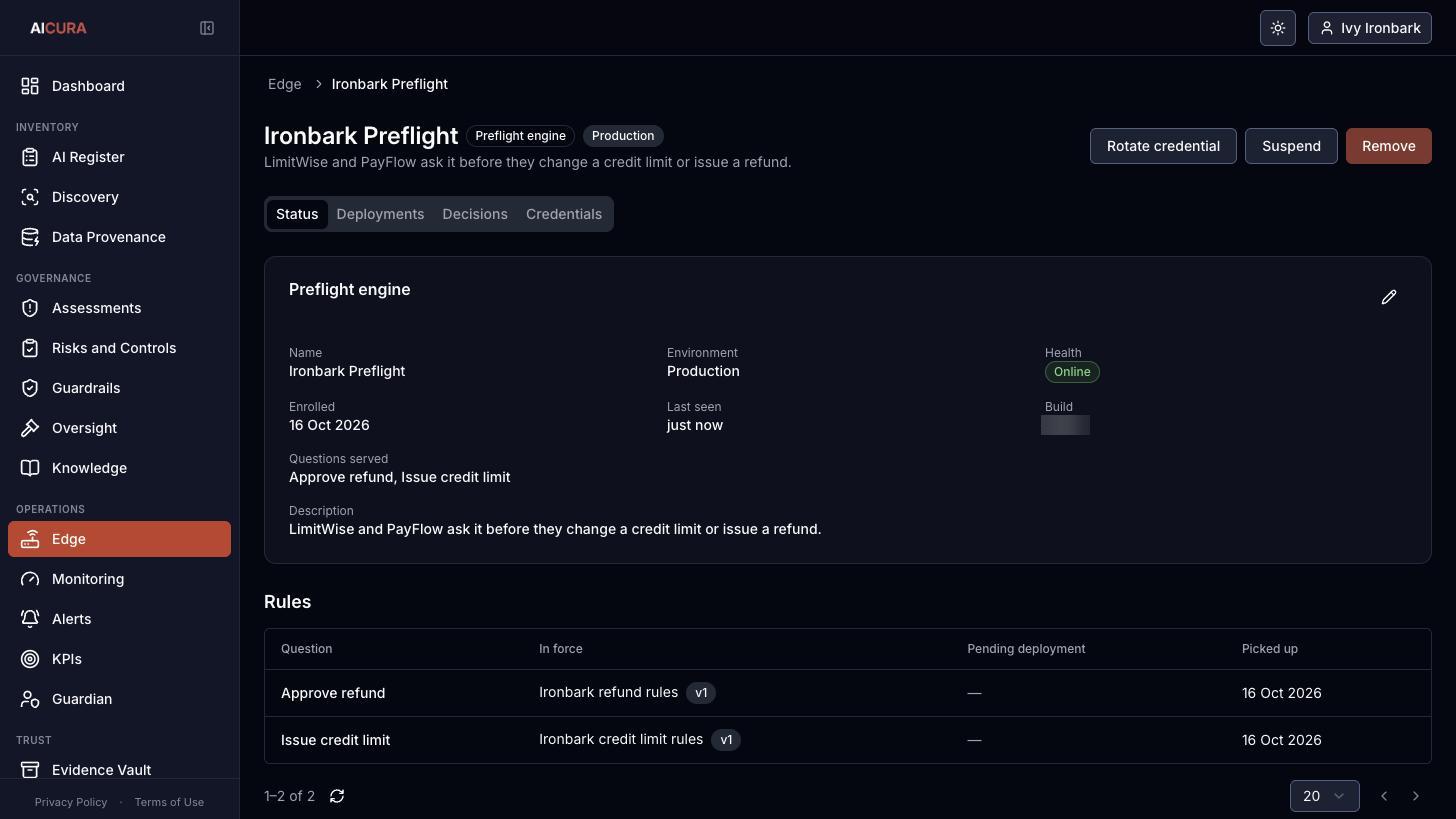The height and width of the screenshot is (819, 1456).
Task: Open the Discovery page
Action: [119, 197]
